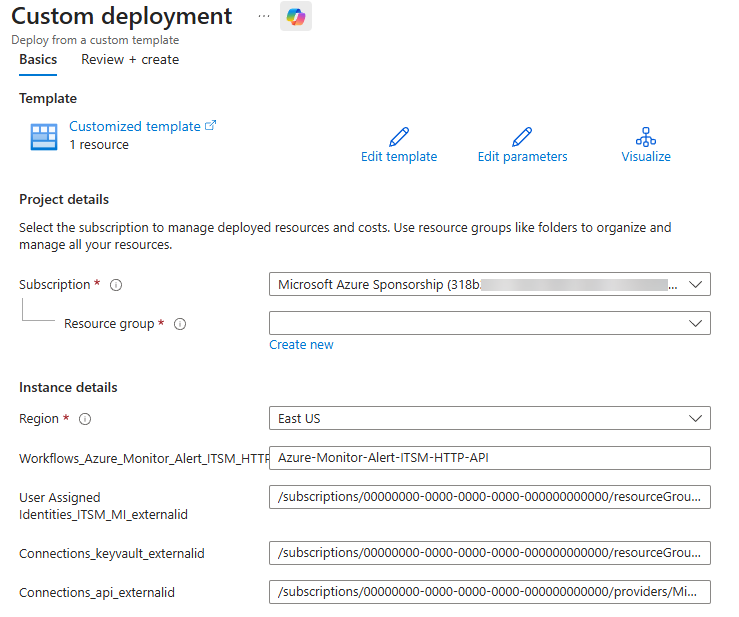Open the Customized template link
The image size is (739, 617).
click(x=135, y=127)
